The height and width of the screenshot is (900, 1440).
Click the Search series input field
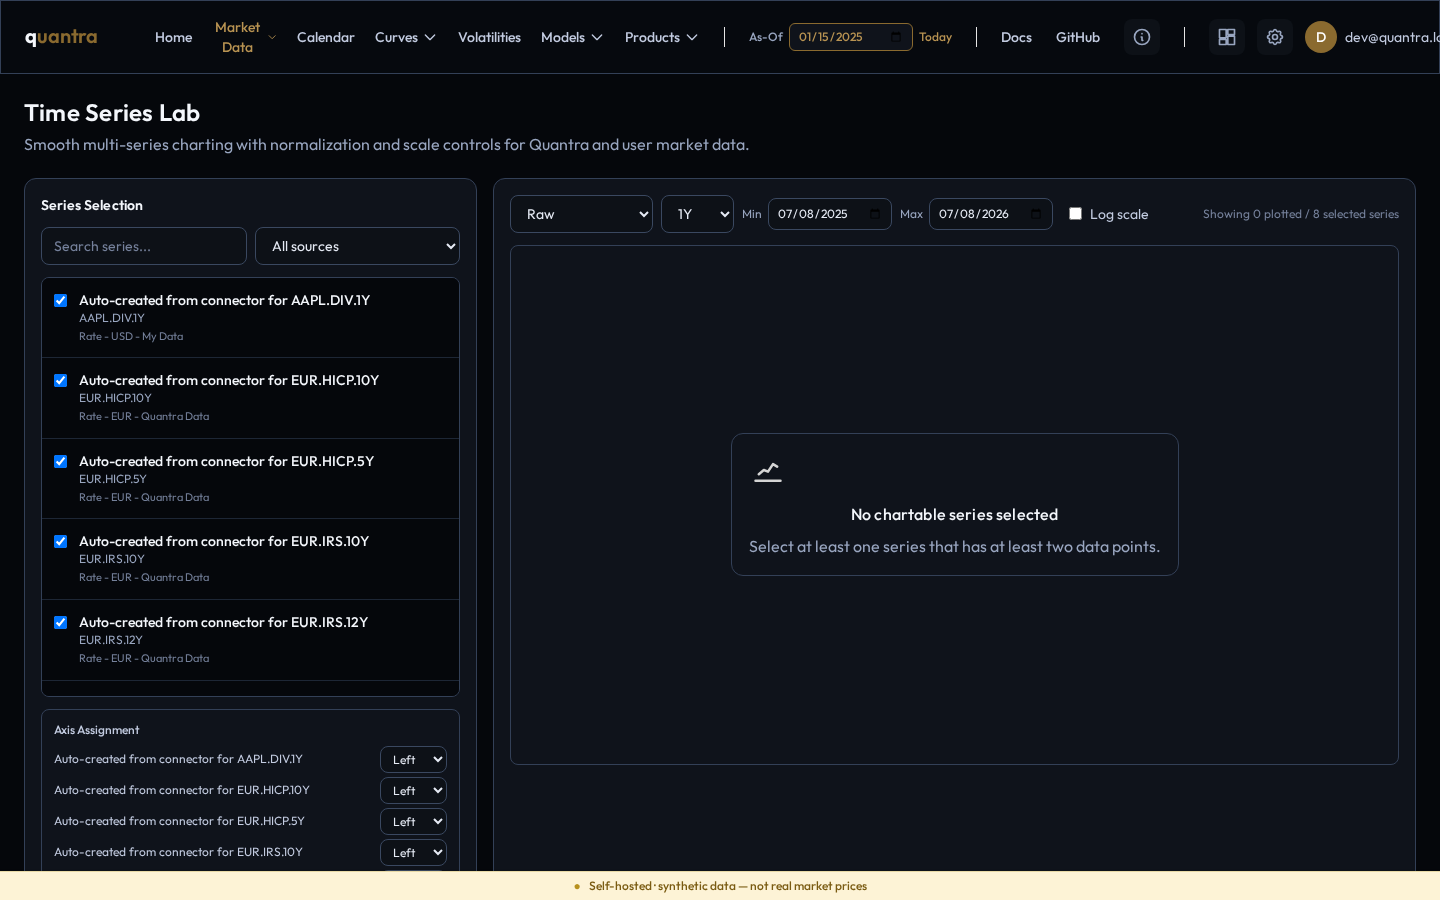pos(144,246)
